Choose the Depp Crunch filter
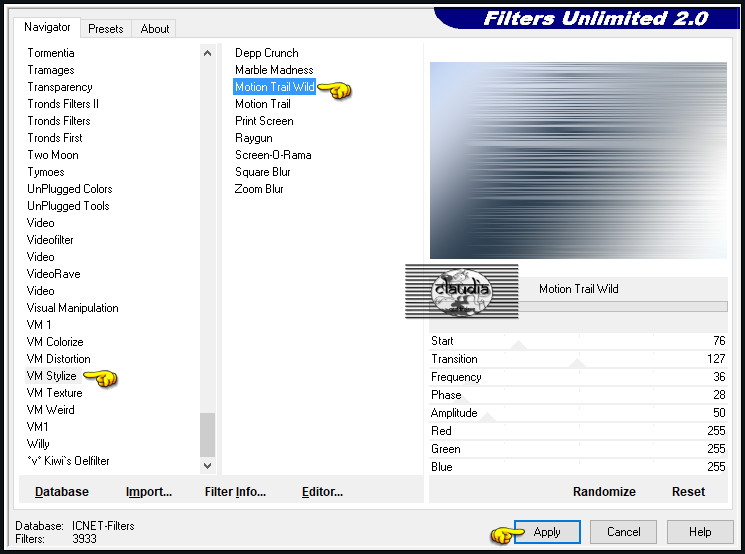Image resolution: width=745 pixels, height=554 pixels. point(267,53)
